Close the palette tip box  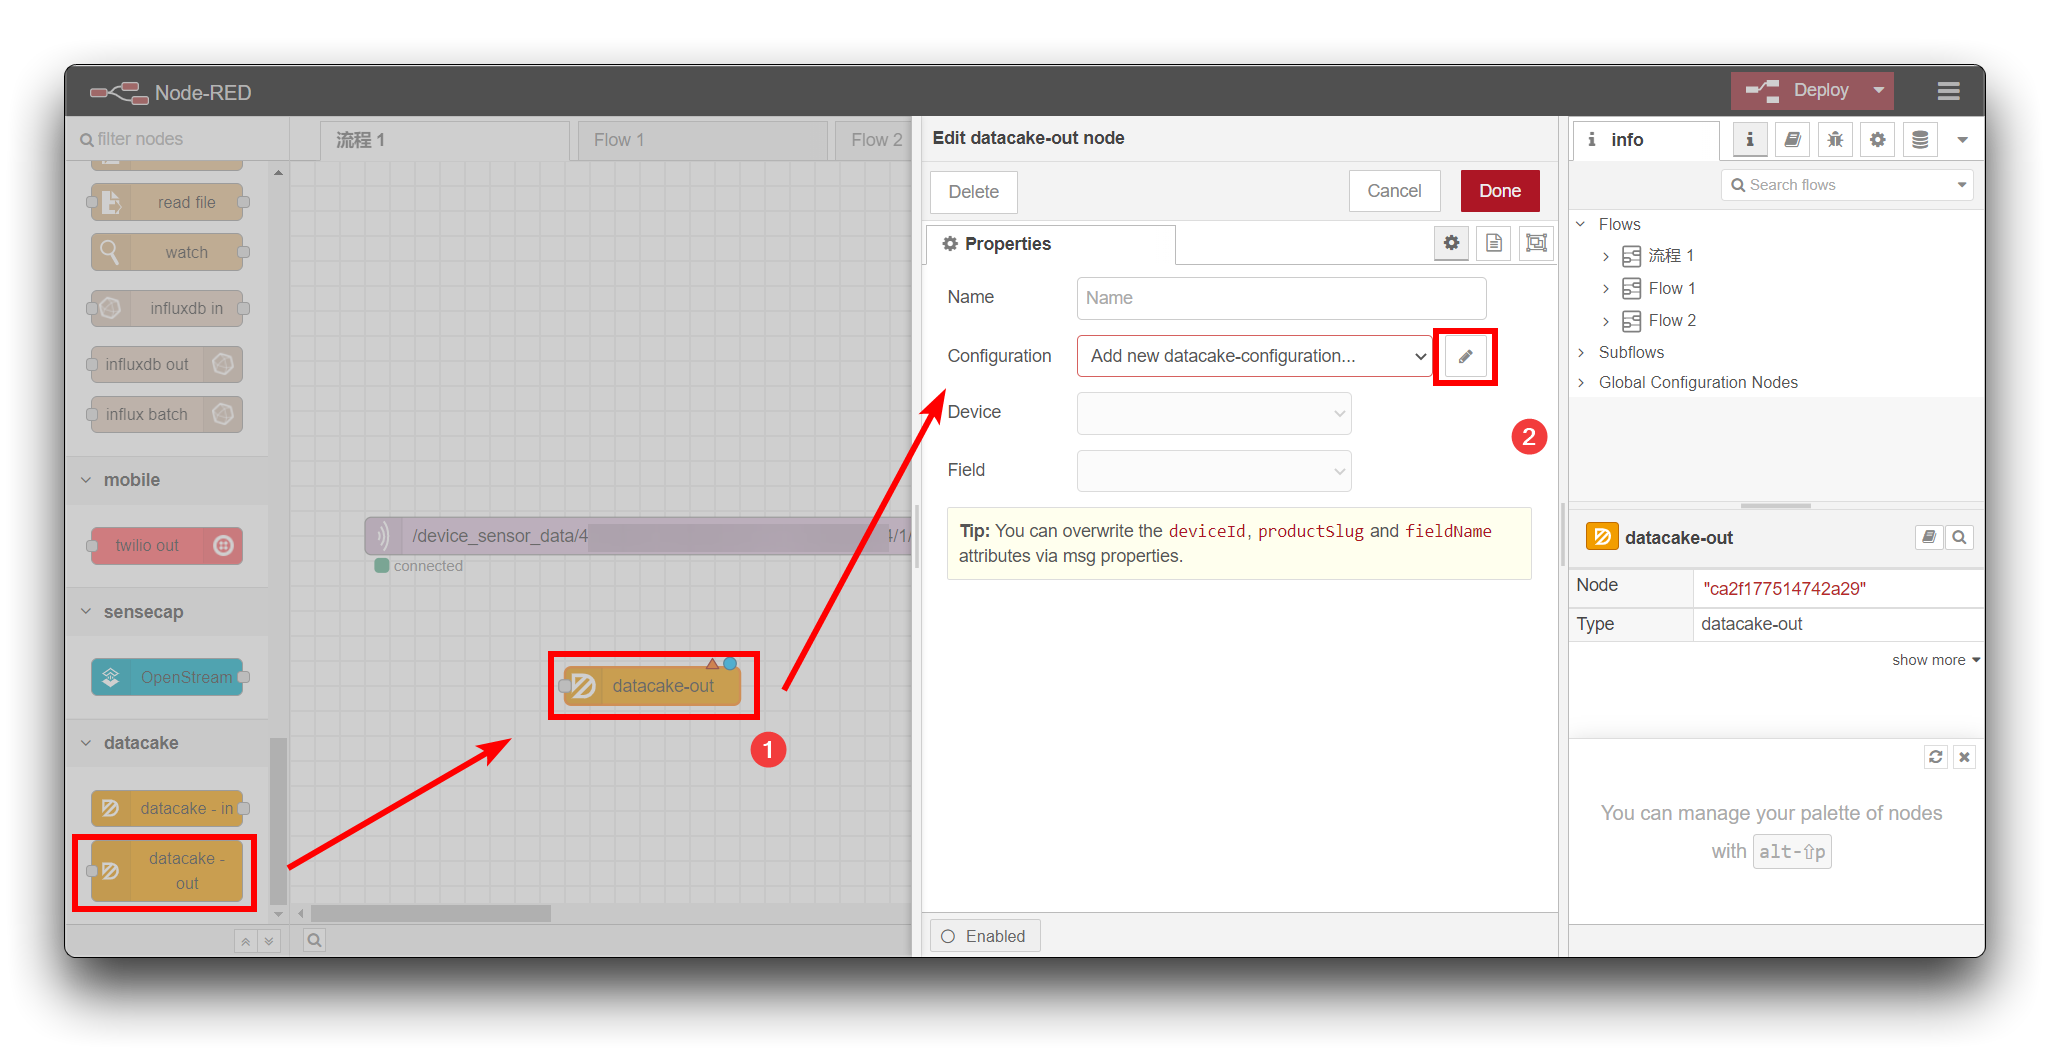click(1964, 757)
